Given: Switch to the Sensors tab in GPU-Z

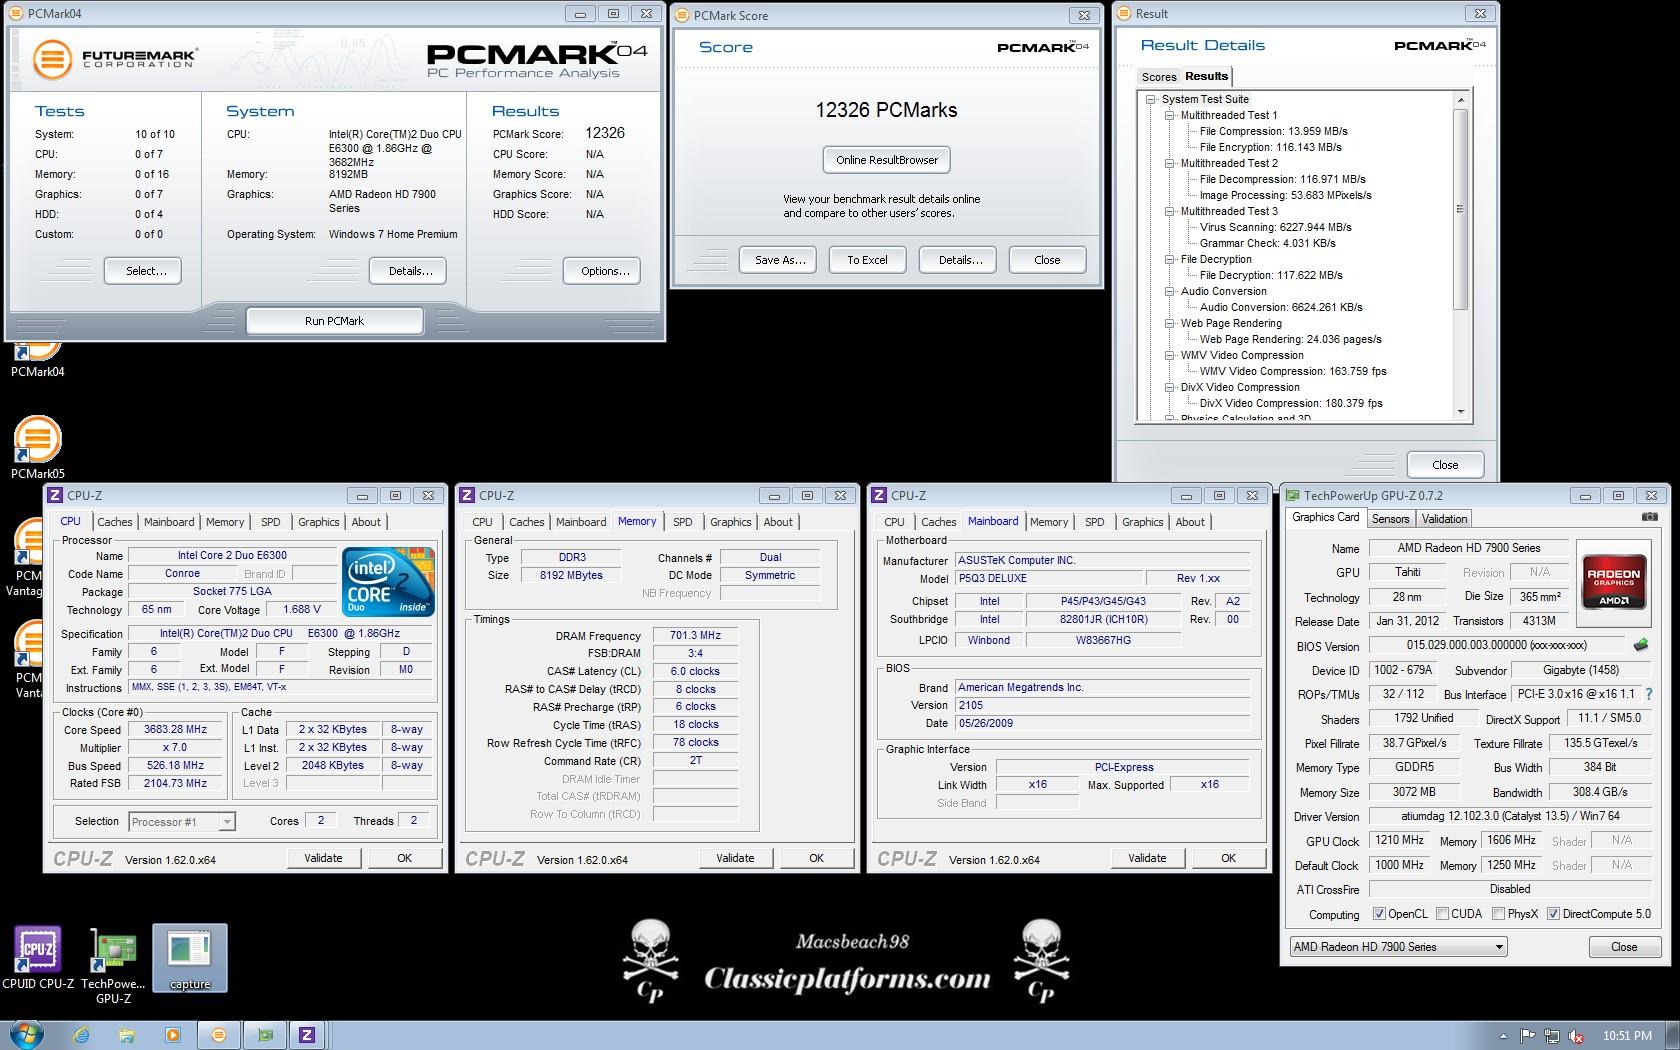Looking at the screenshot, I should pos(1390,518).
